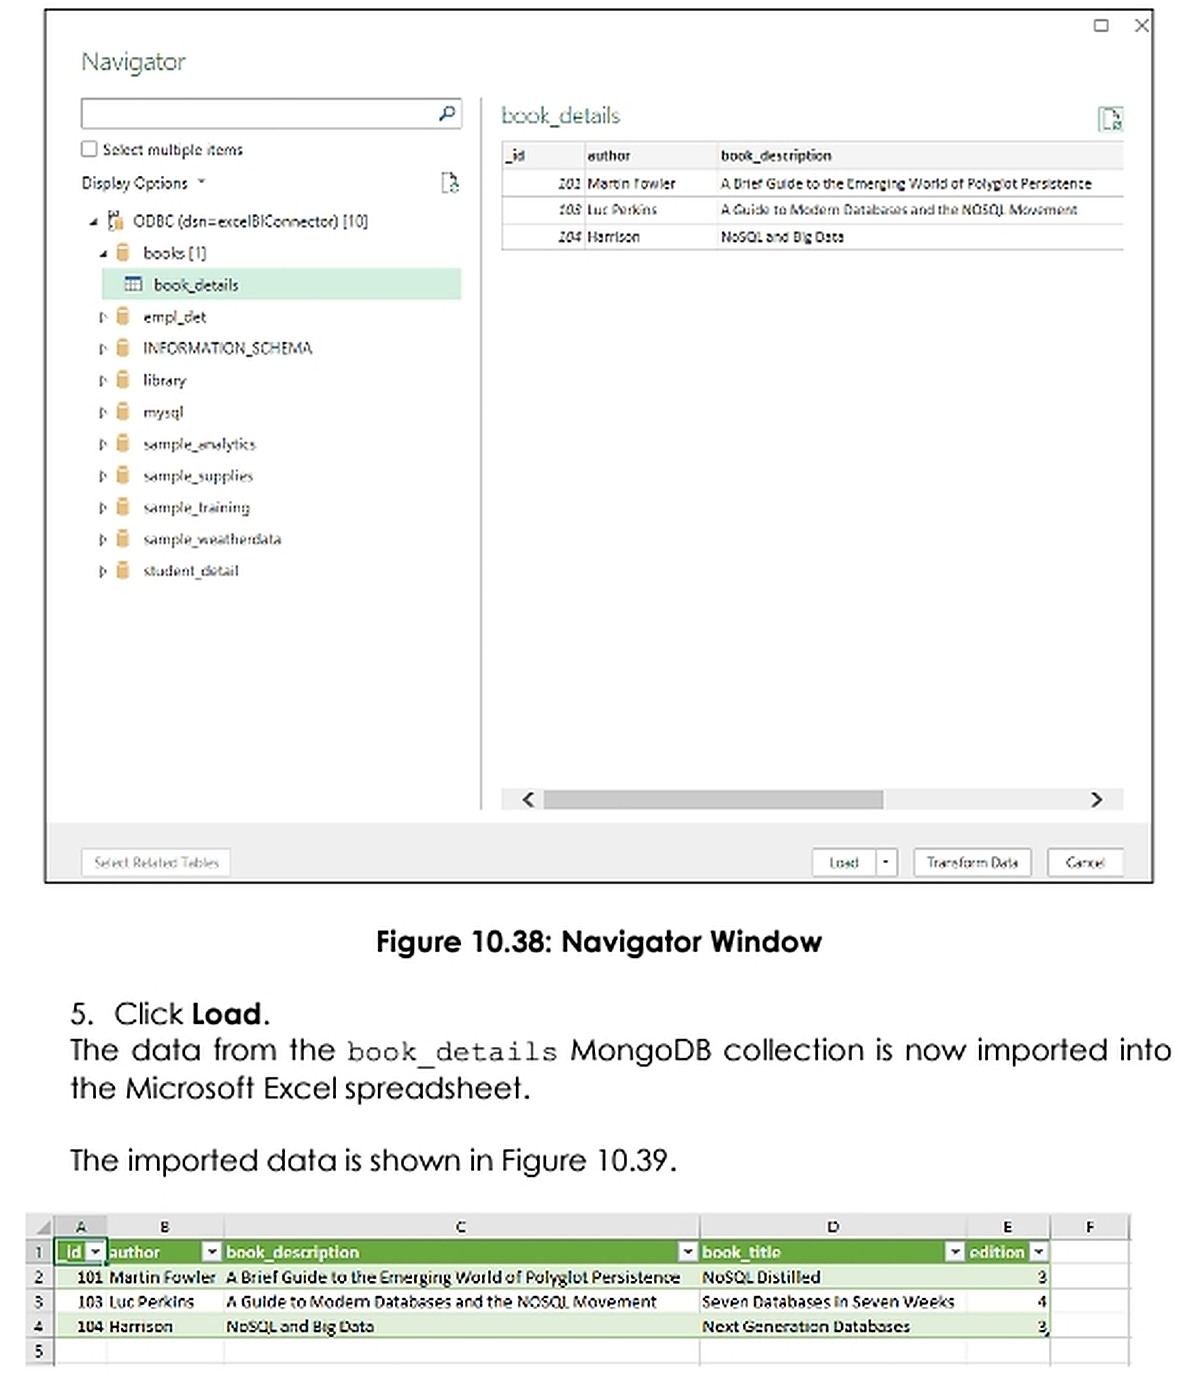Click the Cancel button

(x=1085, y=862)
